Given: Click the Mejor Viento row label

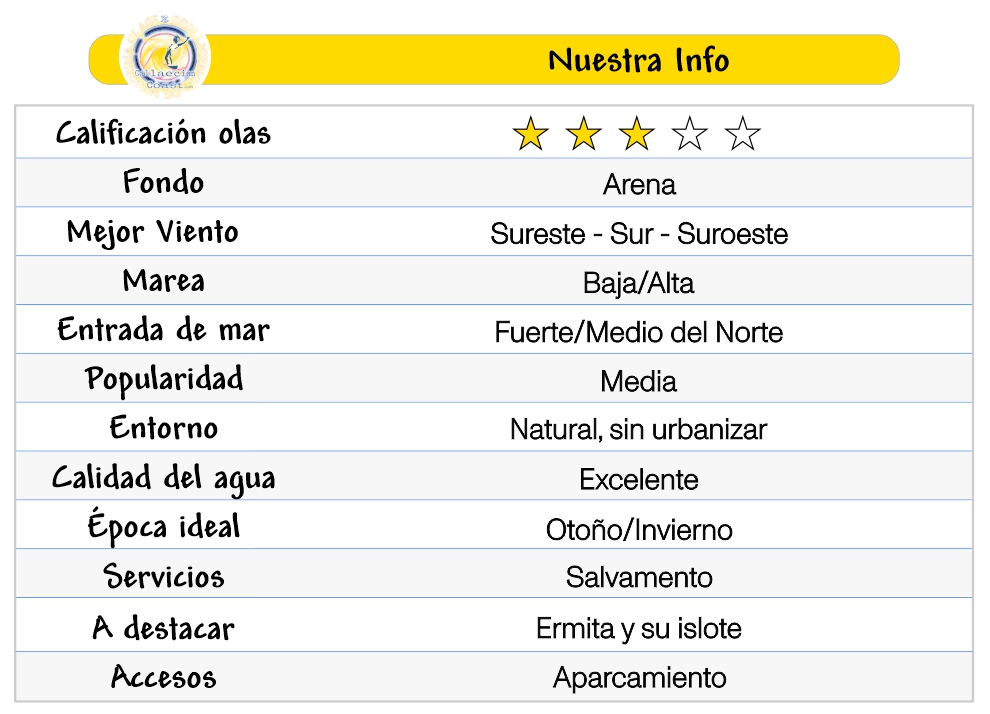Looking at the screenshot, I should pyautogui.click(x=153, y=232).
